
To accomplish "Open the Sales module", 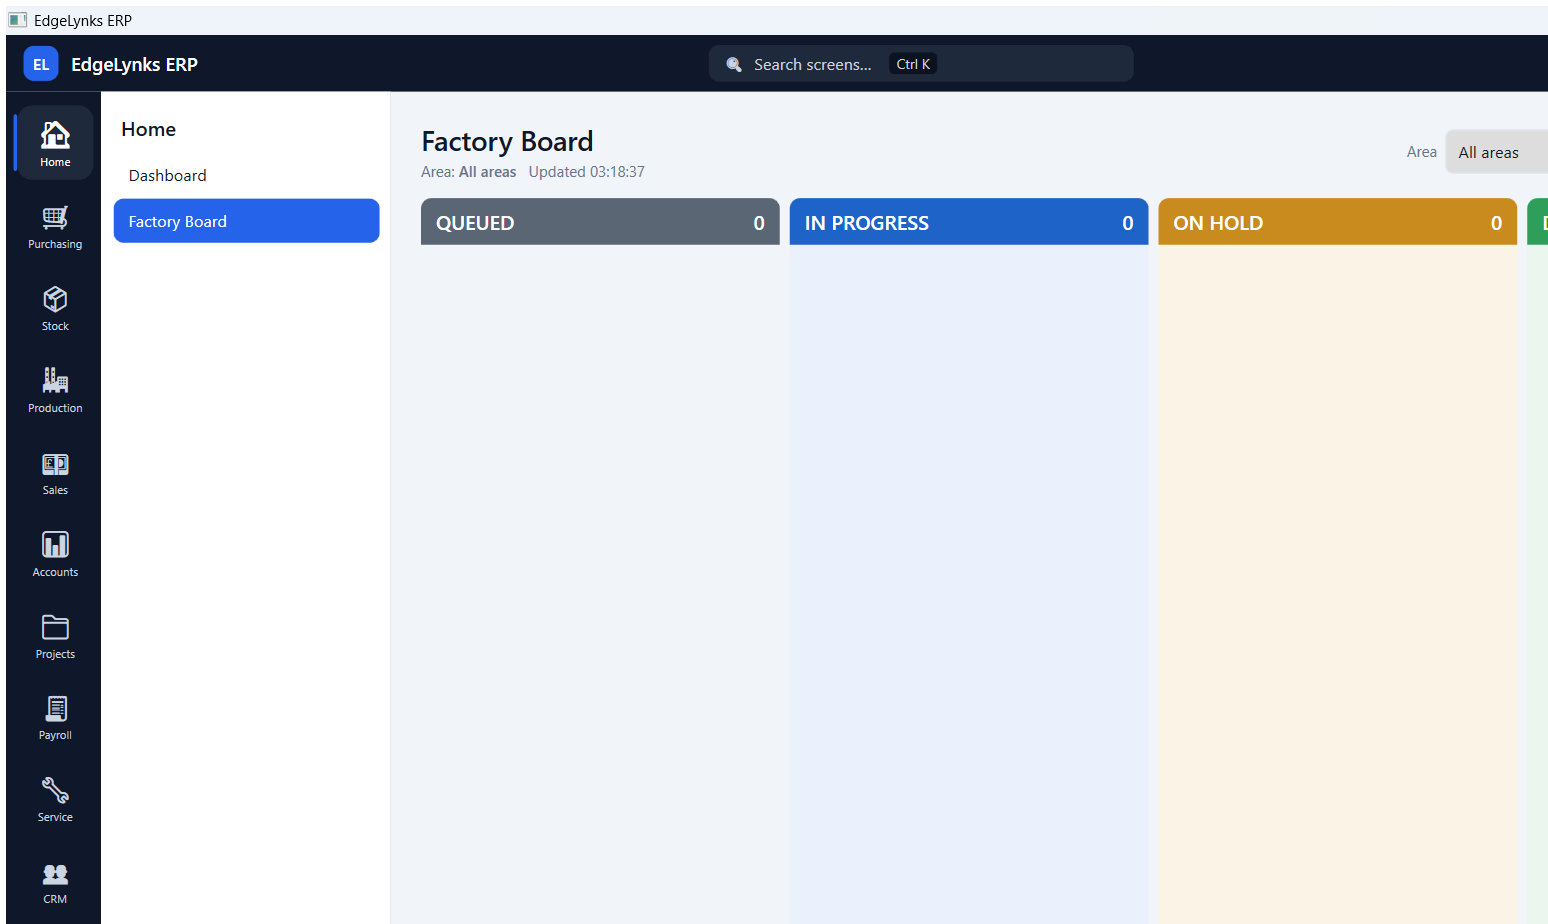I will coord(55,472).
